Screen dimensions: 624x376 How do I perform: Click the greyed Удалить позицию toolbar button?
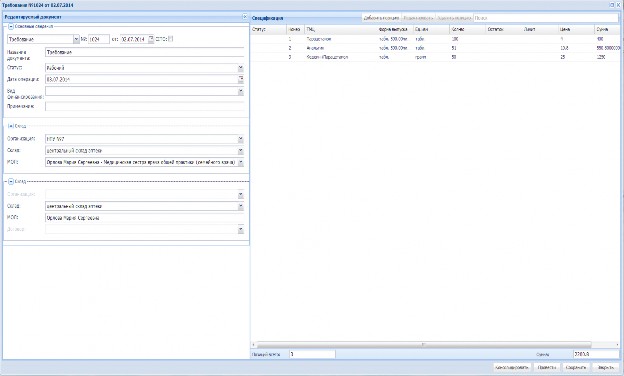(454, 18)
